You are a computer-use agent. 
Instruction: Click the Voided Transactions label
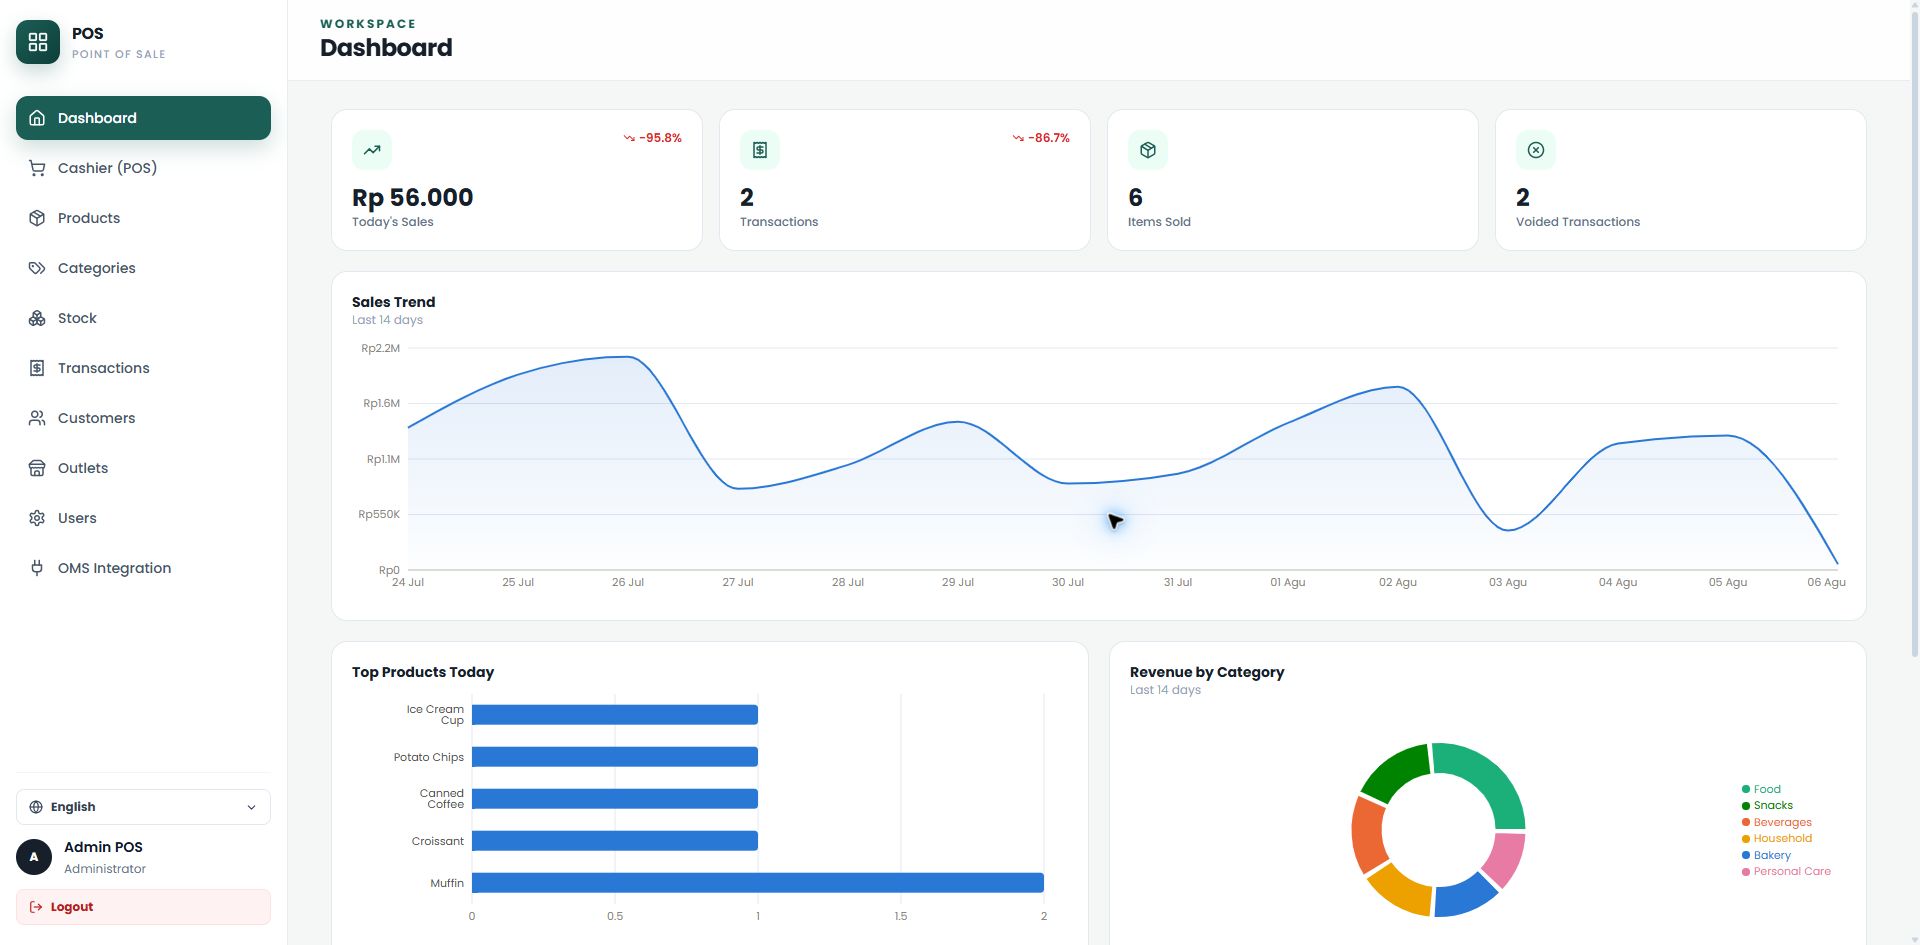click(x=1578, y=222)
